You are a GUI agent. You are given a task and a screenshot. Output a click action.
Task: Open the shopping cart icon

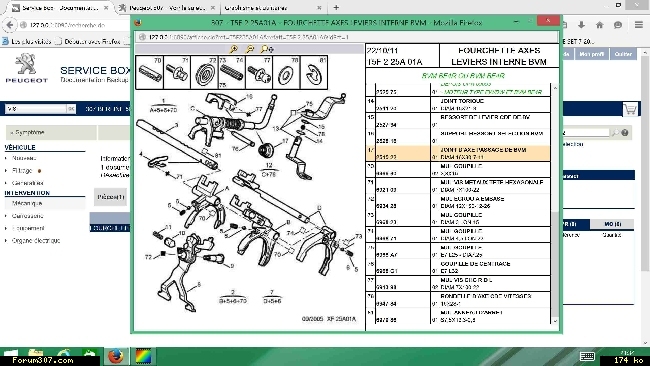(630, 109)
